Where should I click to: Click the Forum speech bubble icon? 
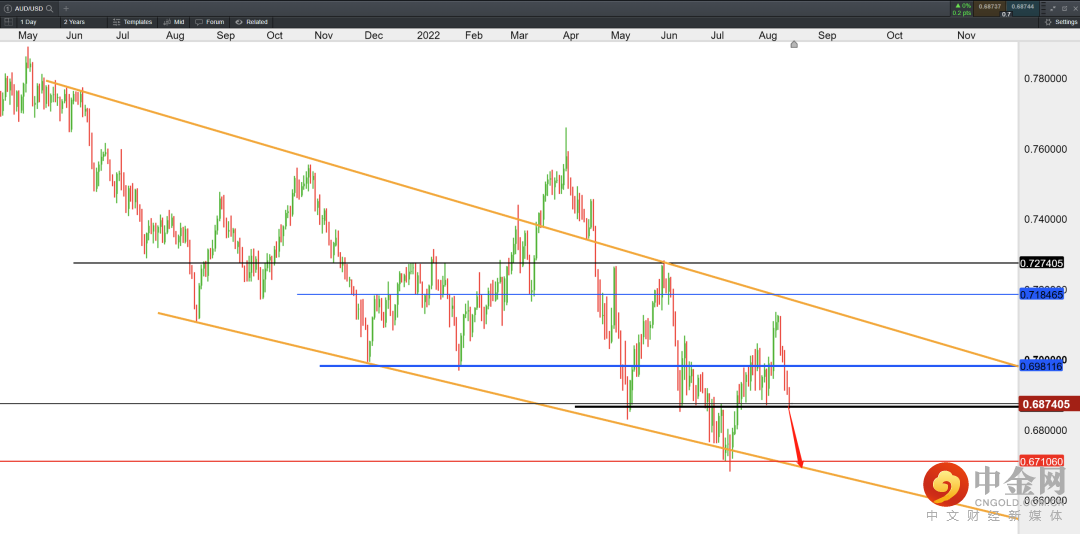click(199, 22)
